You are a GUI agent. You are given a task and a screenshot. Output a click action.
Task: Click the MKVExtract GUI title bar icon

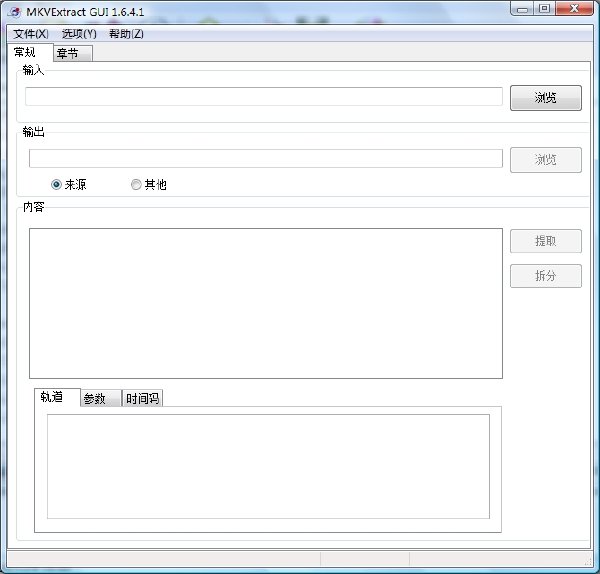tap(15, 12)
